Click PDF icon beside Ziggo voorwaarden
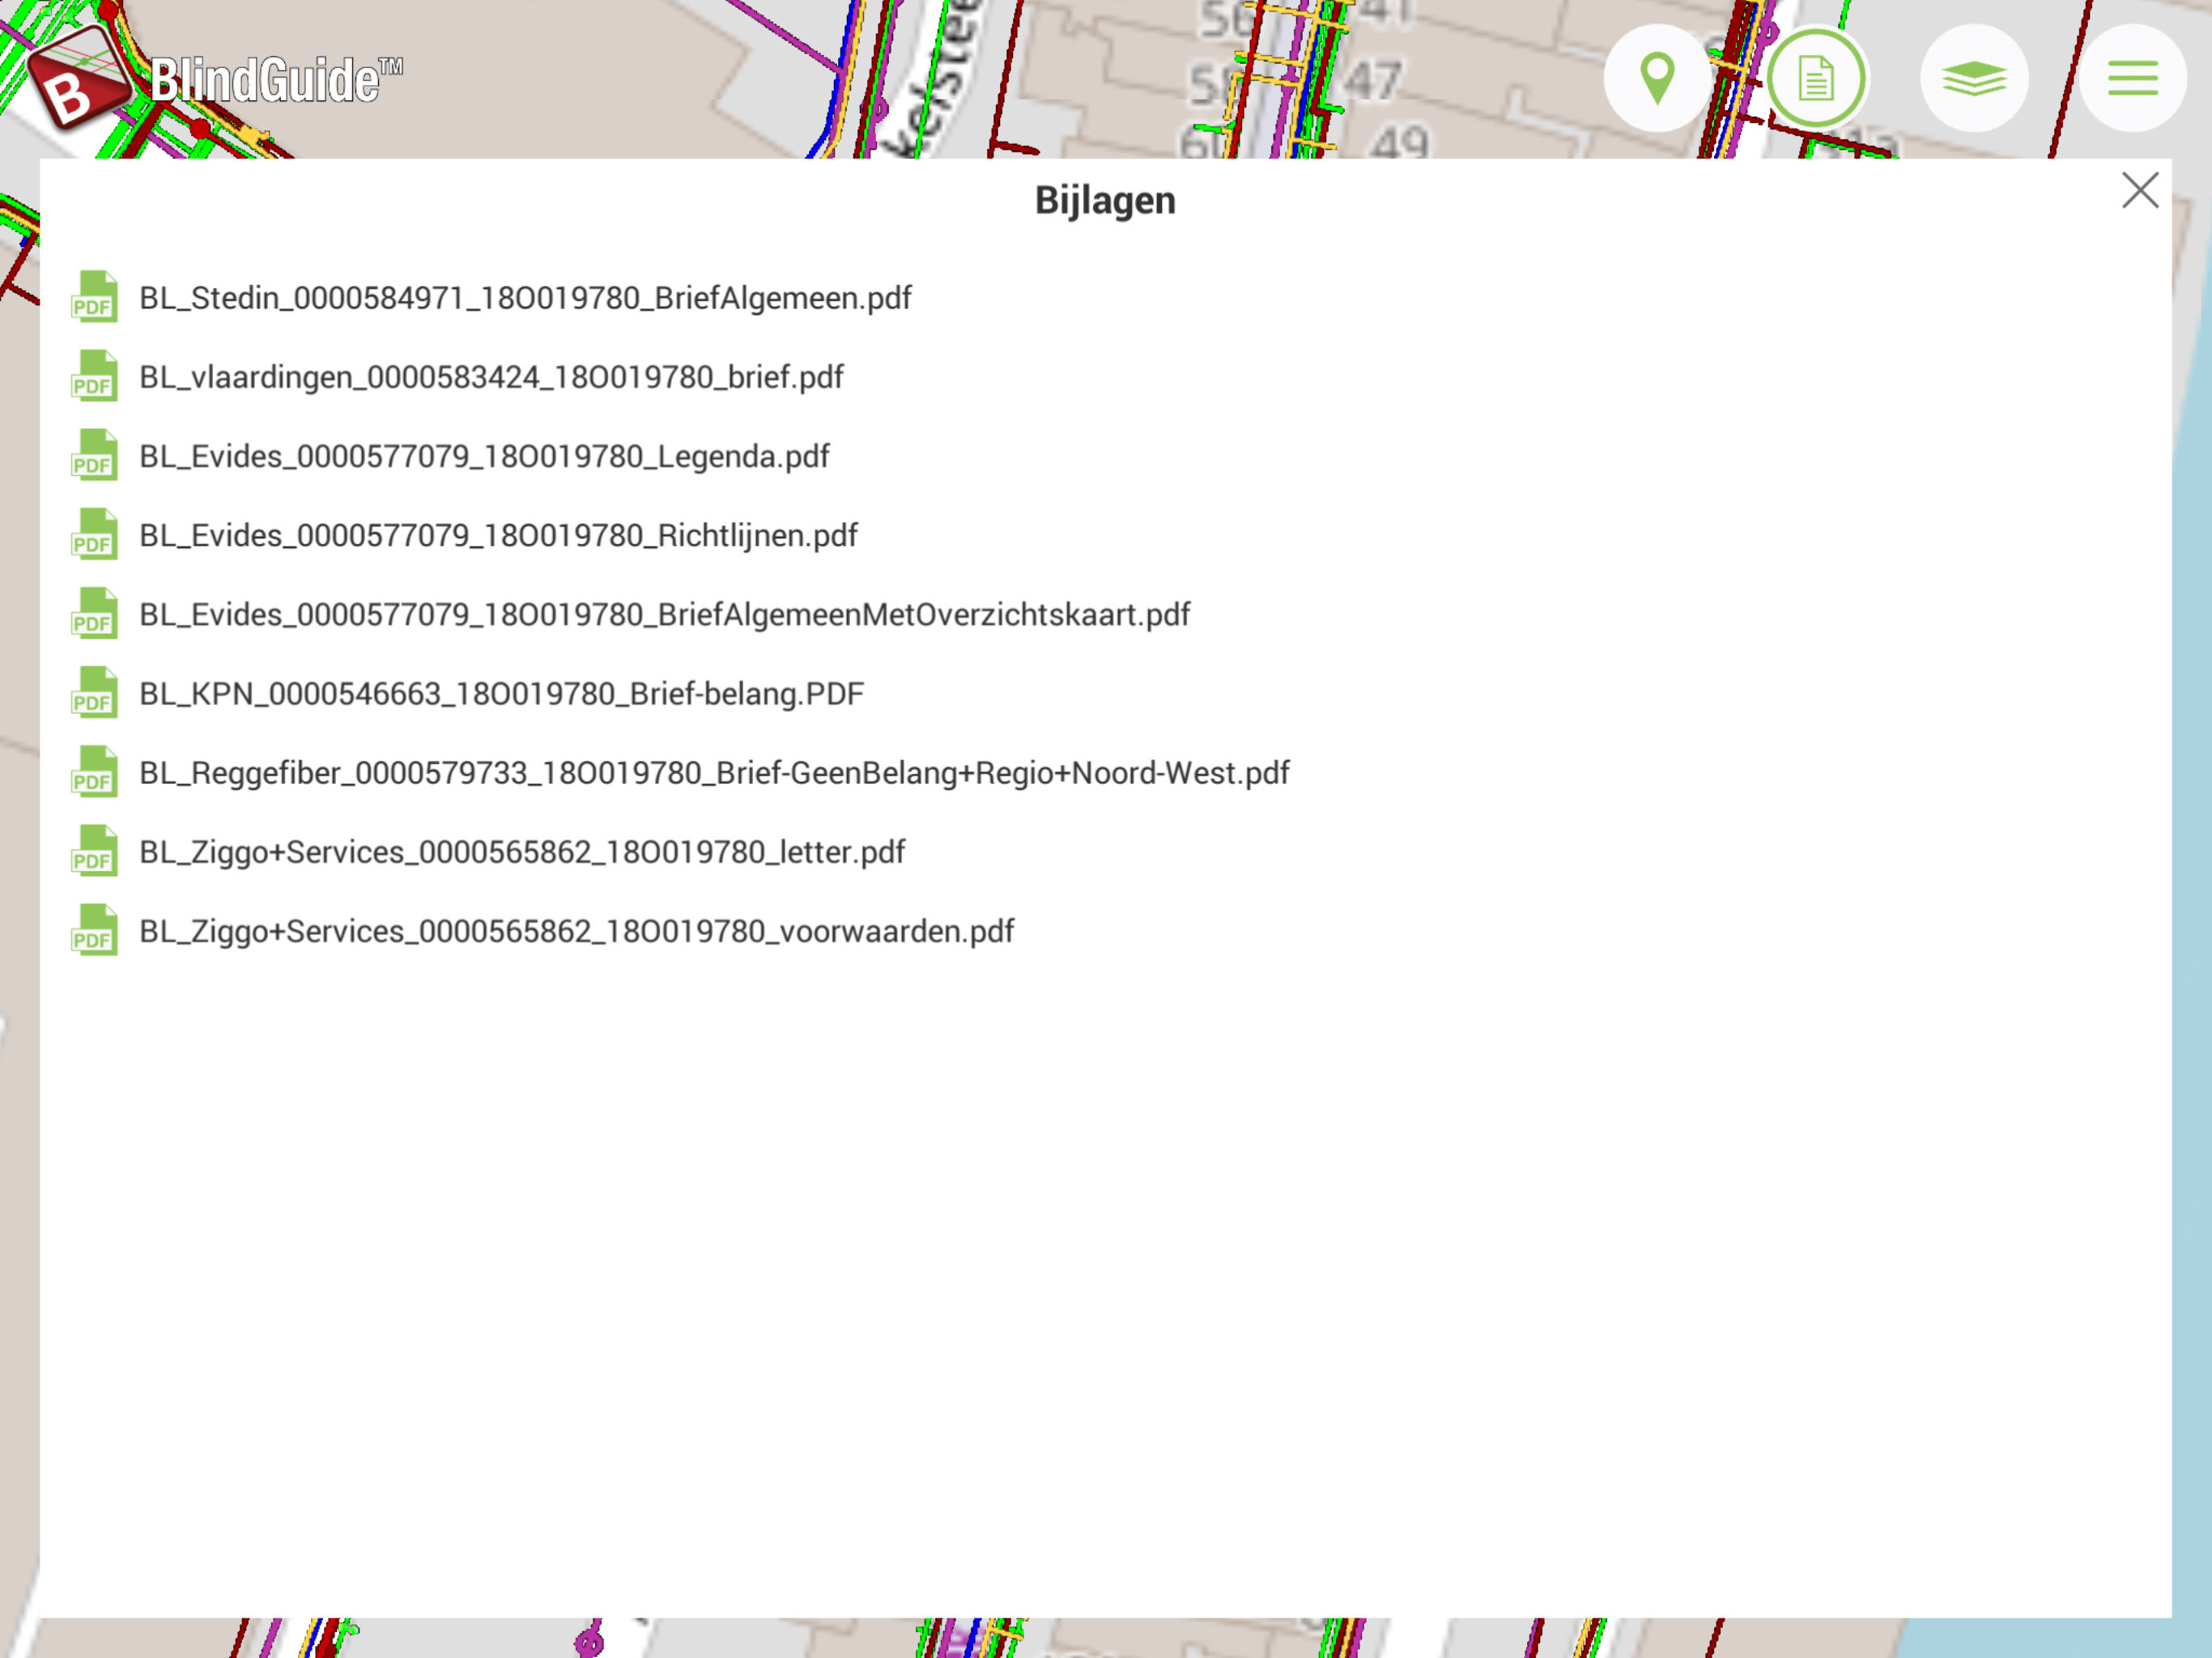Screen dimensions: 2212x1658 94,930
